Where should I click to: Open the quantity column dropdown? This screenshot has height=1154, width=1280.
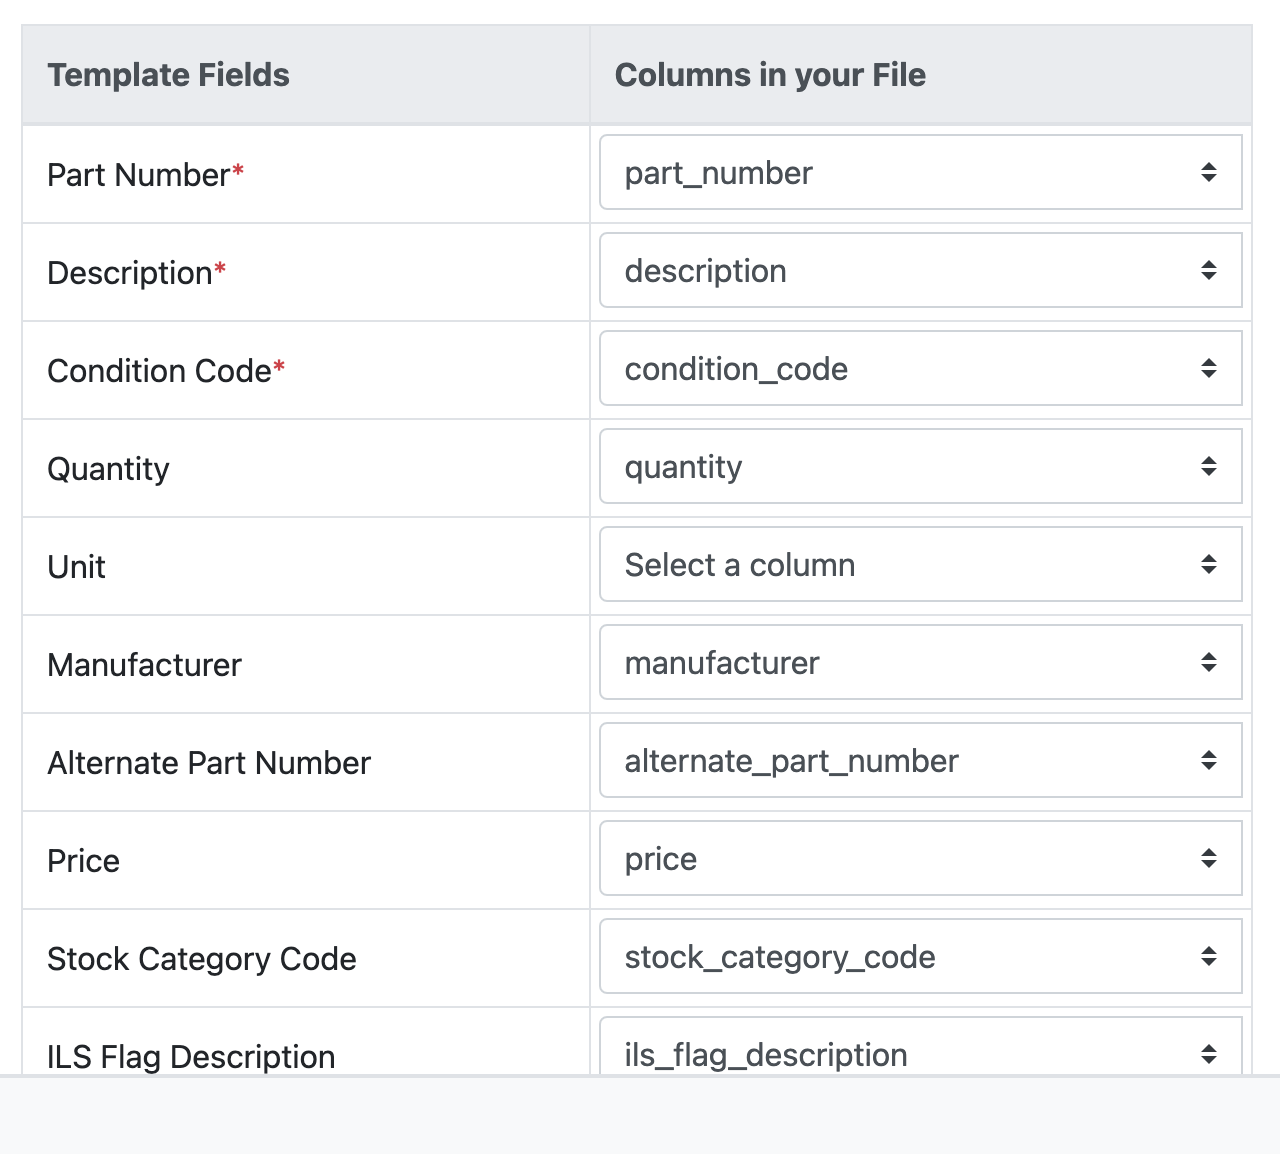click(920, 467)
